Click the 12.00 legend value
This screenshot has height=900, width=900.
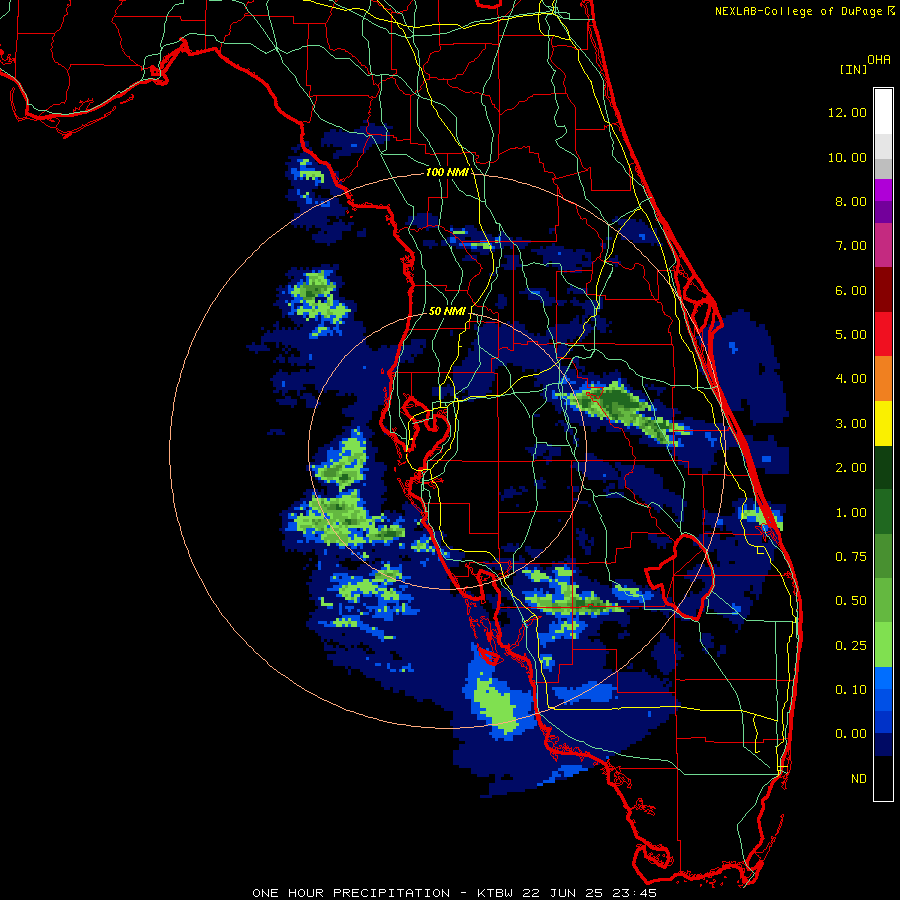(x=847, y=112)
